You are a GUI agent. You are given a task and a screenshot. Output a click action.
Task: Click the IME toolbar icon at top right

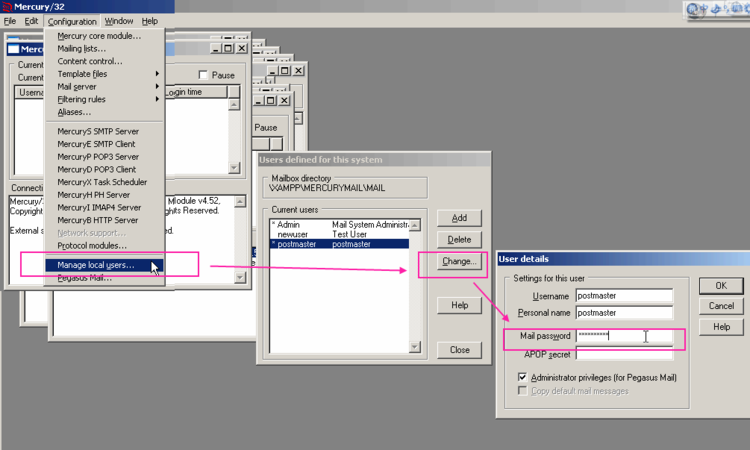click(693, 9)
